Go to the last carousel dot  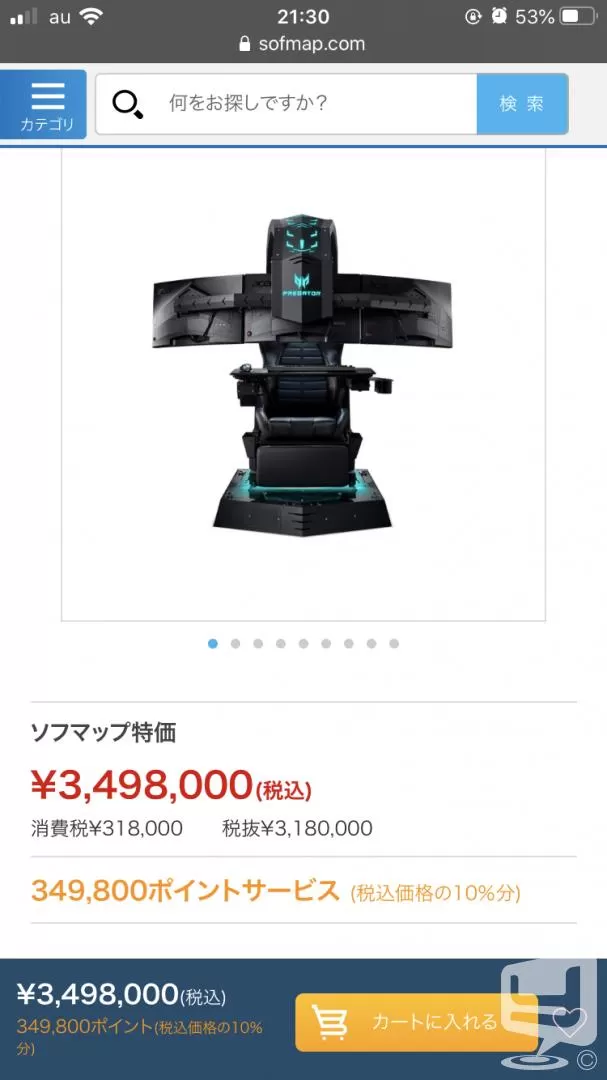[x=394, y=643]
